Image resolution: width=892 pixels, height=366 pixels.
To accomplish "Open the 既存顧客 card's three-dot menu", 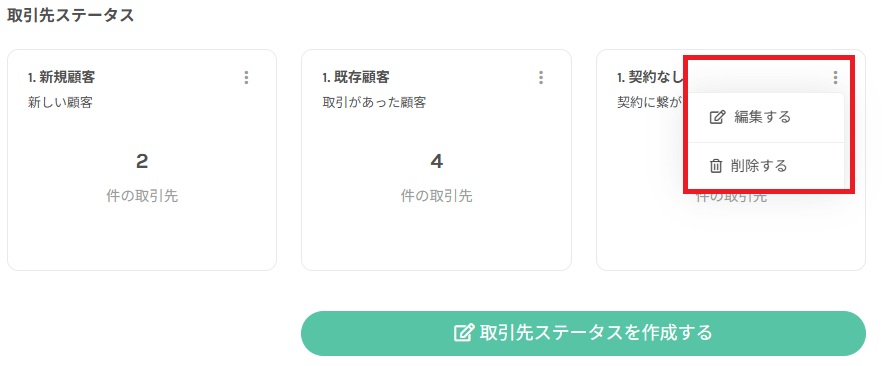I will [541, 77].
